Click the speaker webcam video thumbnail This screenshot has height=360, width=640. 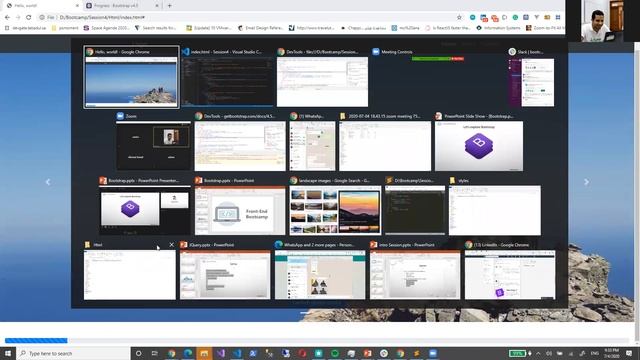(603, 21)
